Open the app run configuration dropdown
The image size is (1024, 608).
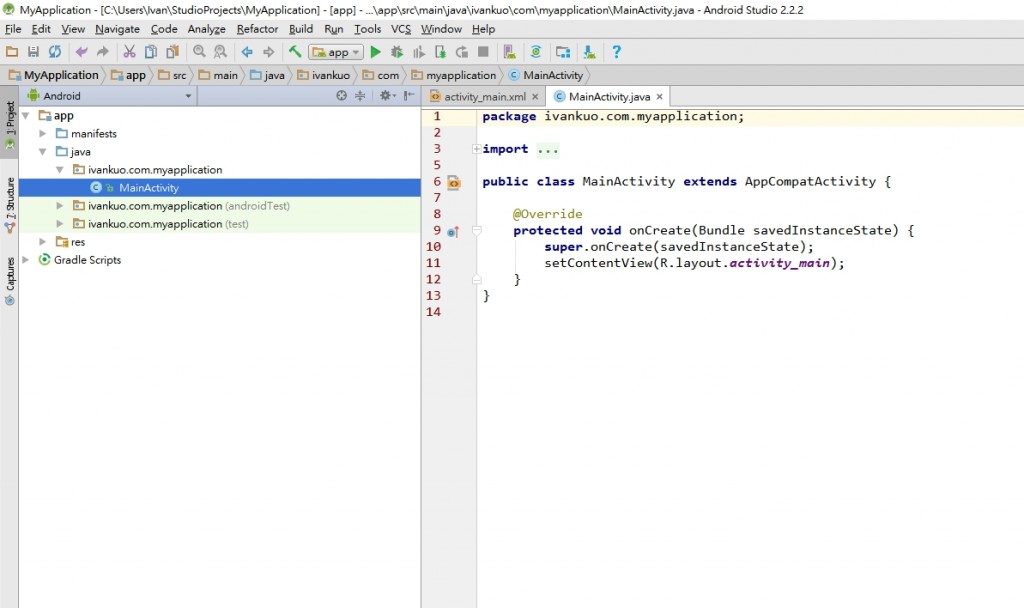click(x=336, y=52)
